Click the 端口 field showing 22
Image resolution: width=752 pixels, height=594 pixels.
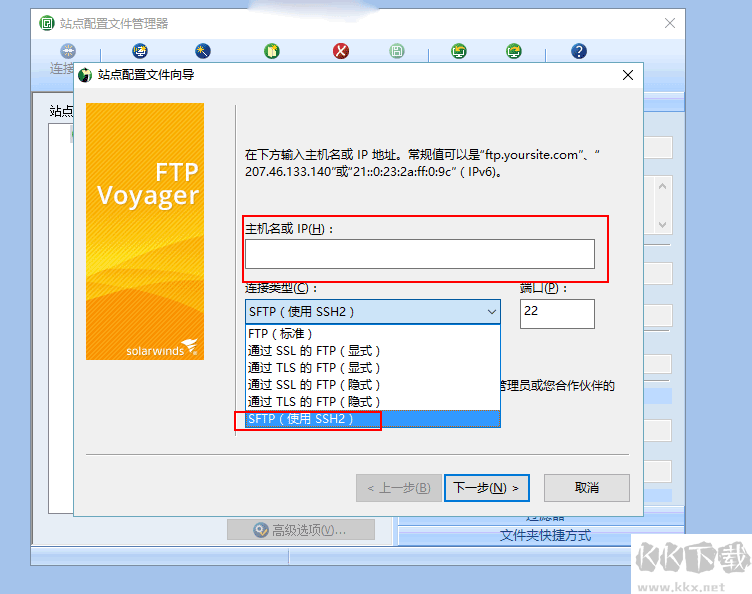tap(557, 314)
